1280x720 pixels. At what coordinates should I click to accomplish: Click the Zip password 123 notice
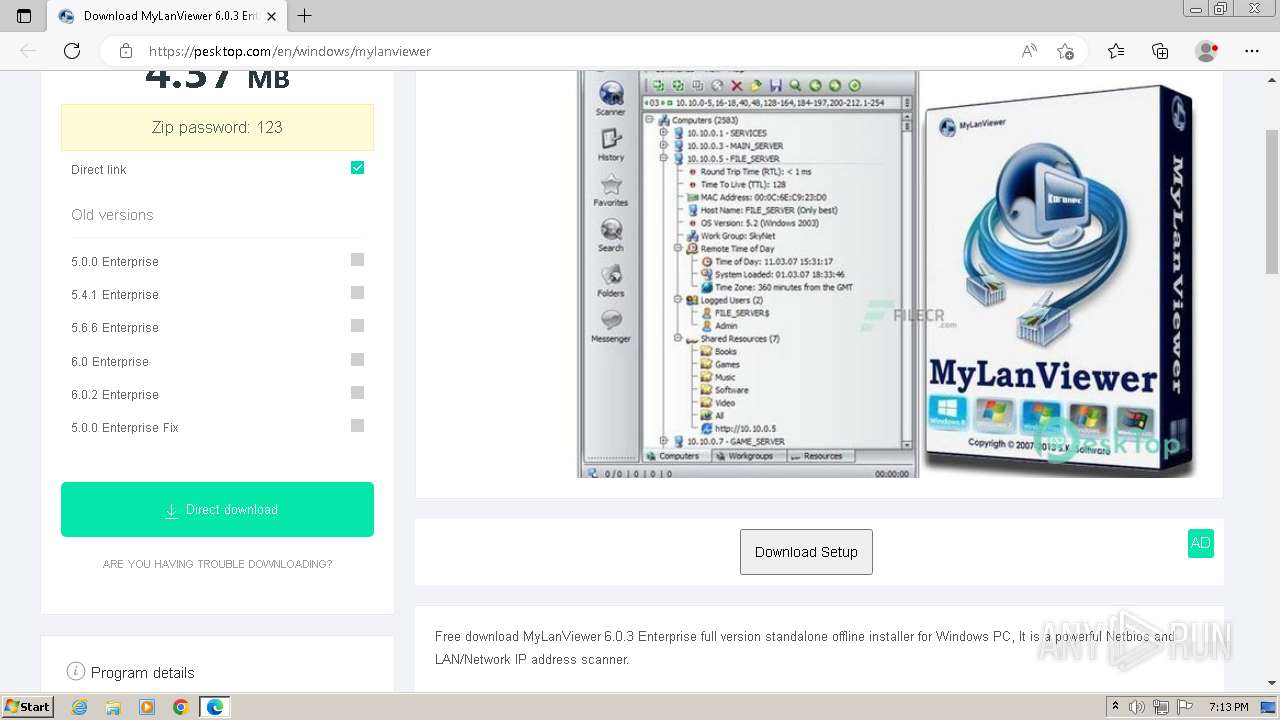pos(217,127)
